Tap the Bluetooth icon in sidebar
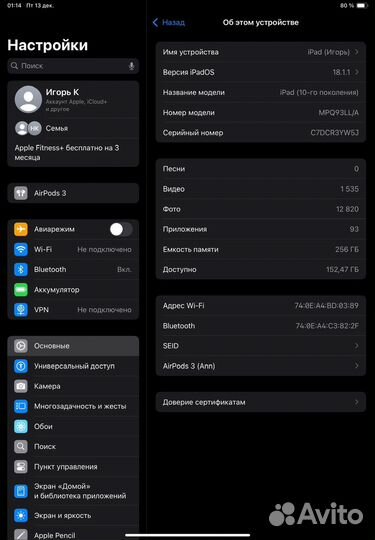This screenshot has width=375, height=540. [21, 269]
